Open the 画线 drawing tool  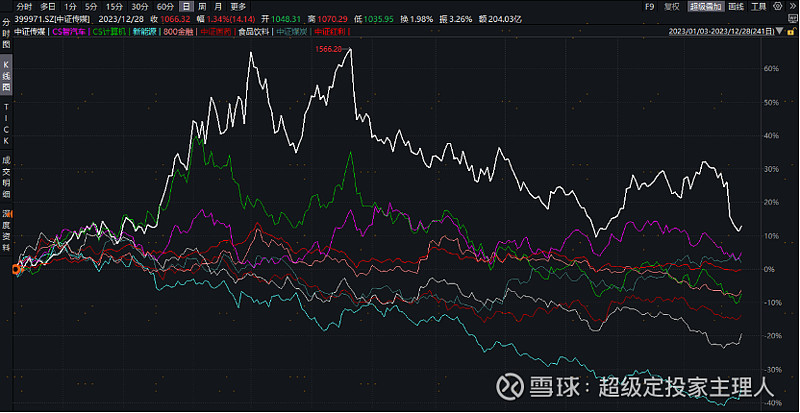(x=736, y=7)
